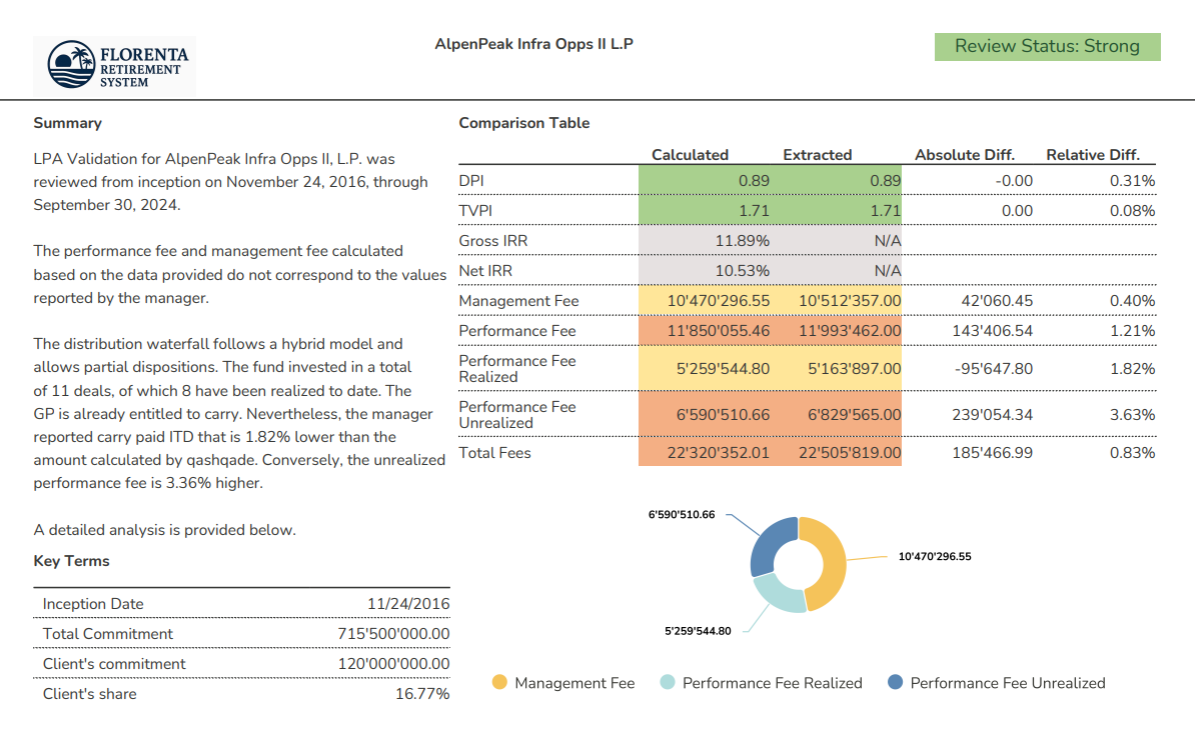Click the yellow Management Fee legend dot
1195x733 pixels.
point(499,682)
